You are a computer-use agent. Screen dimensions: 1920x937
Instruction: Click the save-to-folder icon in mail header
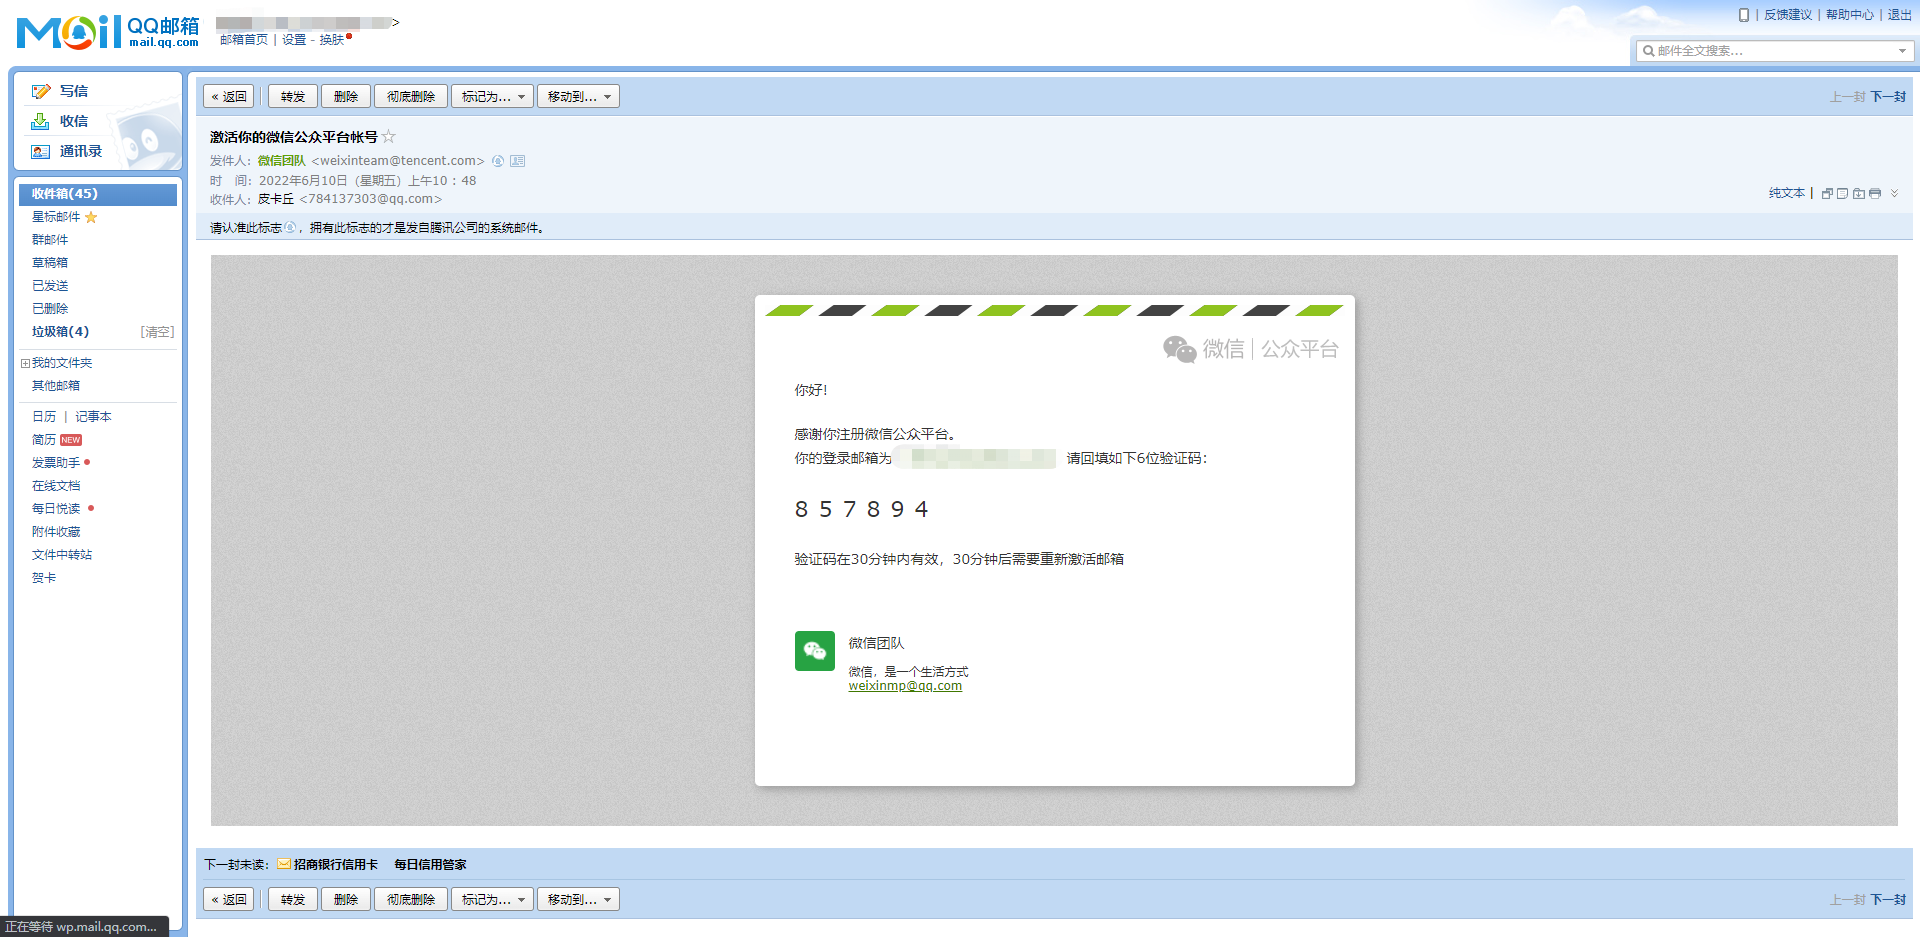click(1858, 193)
